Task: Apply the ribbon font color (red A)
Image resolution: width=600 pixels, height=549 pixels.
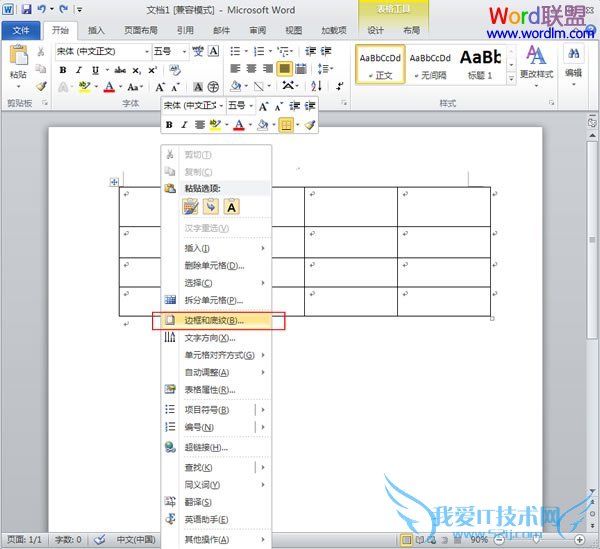Action: coord(109,87)
